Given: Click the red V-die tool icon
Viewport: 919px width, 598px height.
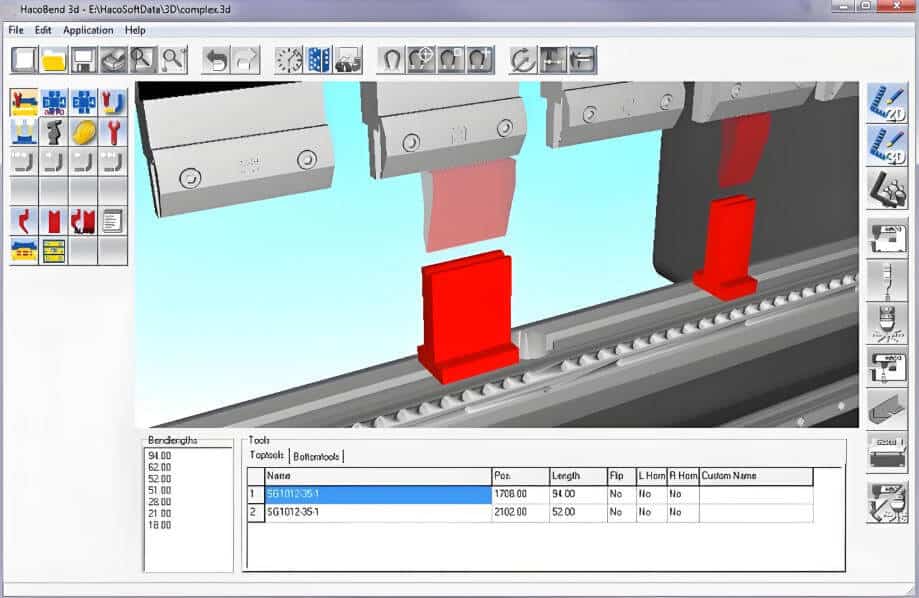Looking at the screenshot, I should point(54,222).
